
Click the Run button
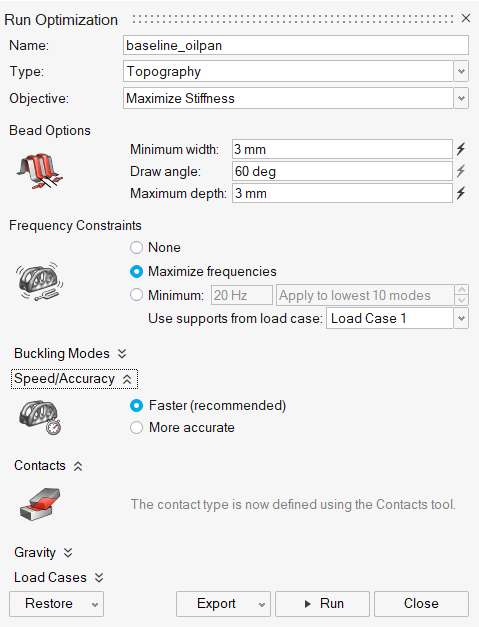pyautogui.click(x=322, y=603)
